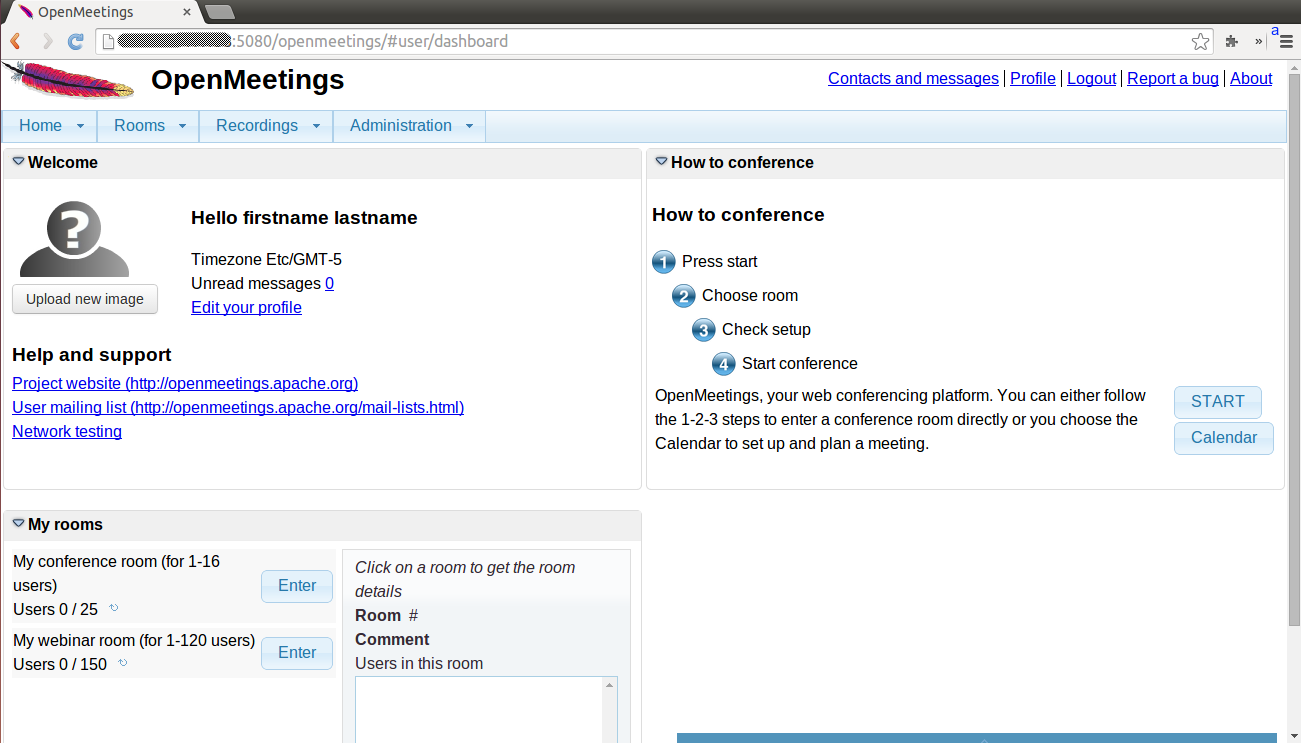Click the Report a bug link

[x=1173, y=79]
